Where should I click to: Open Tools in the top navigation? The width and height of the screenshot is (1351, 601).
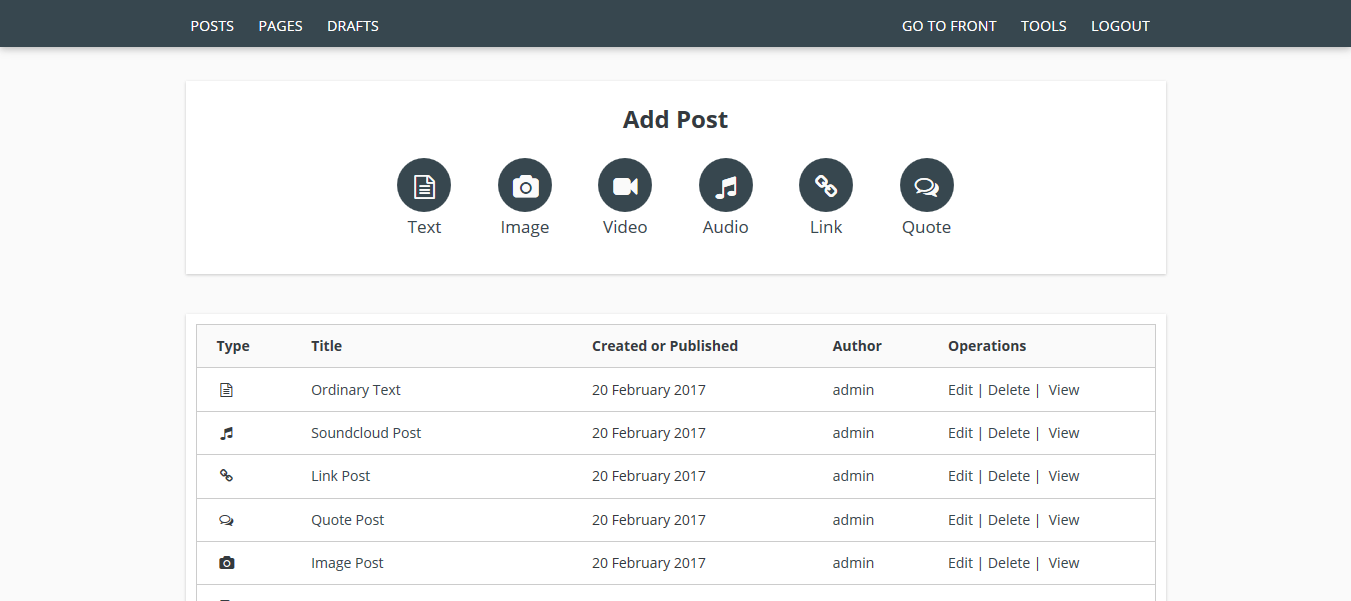coord(1043,26)
